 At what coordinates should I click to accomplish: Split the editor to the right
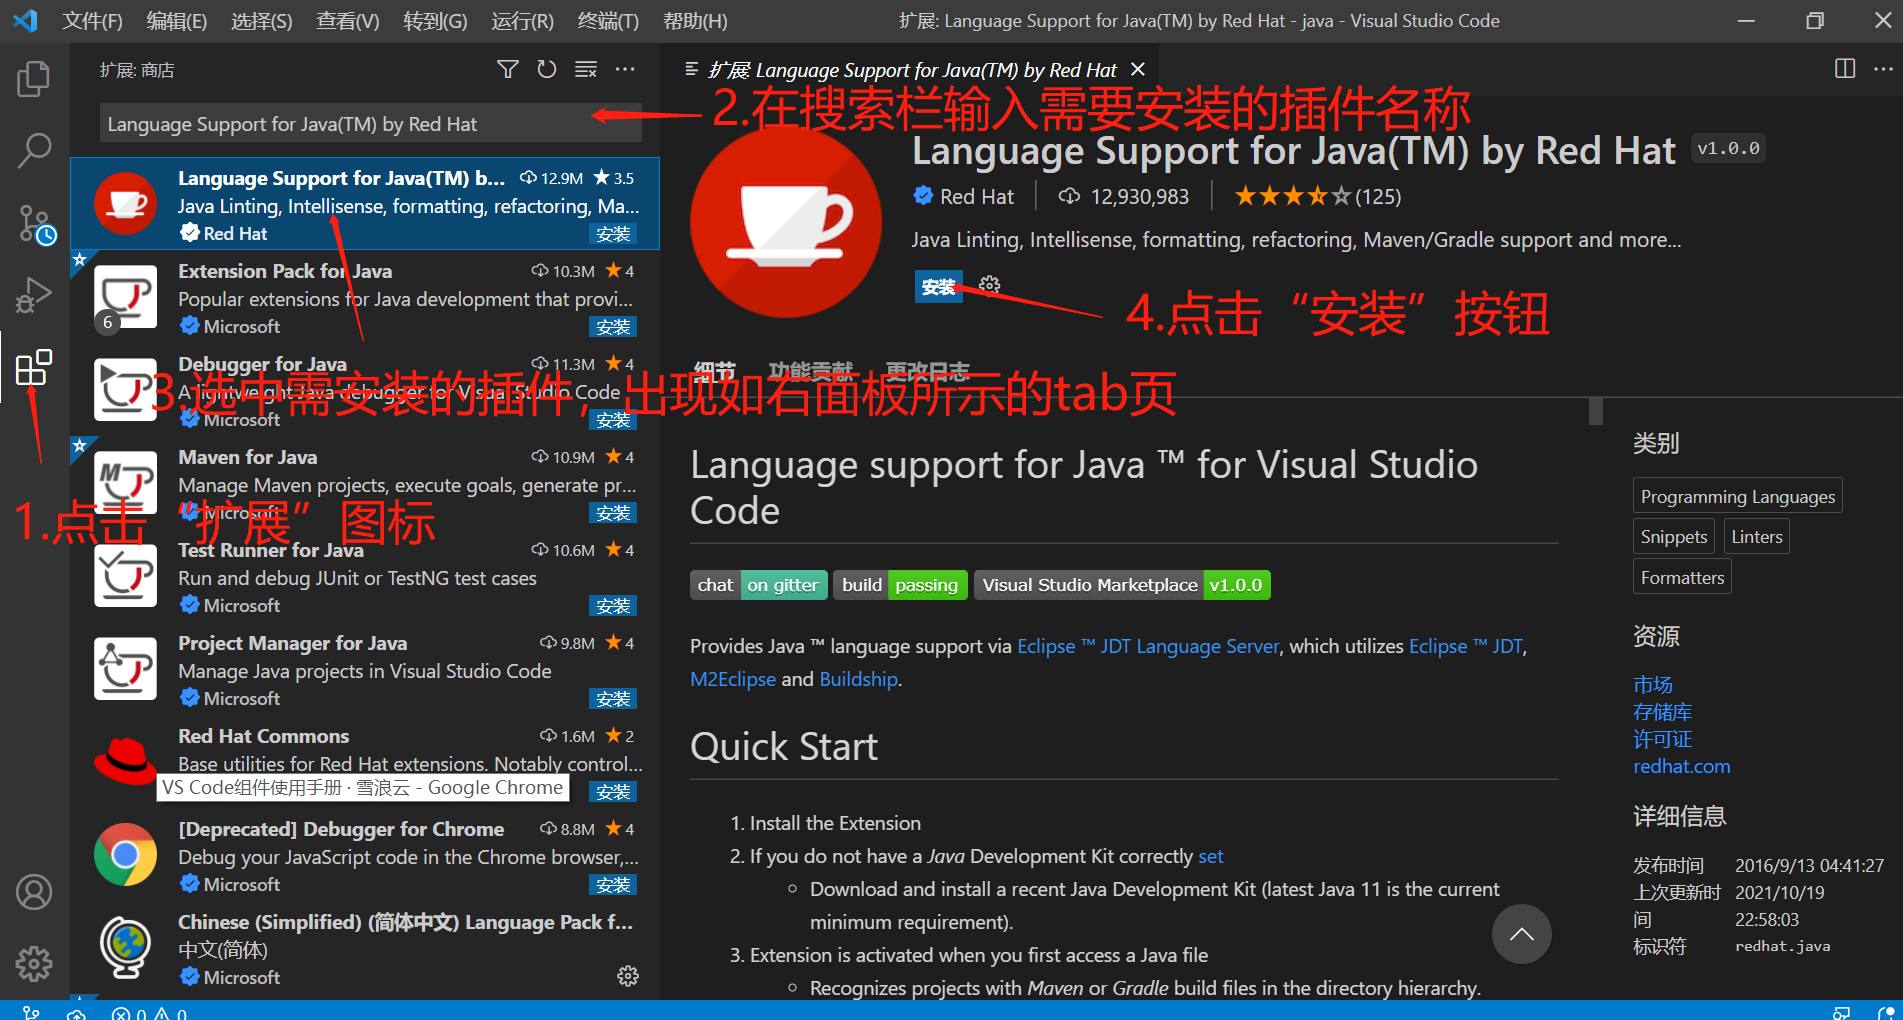coord(1845,69)
